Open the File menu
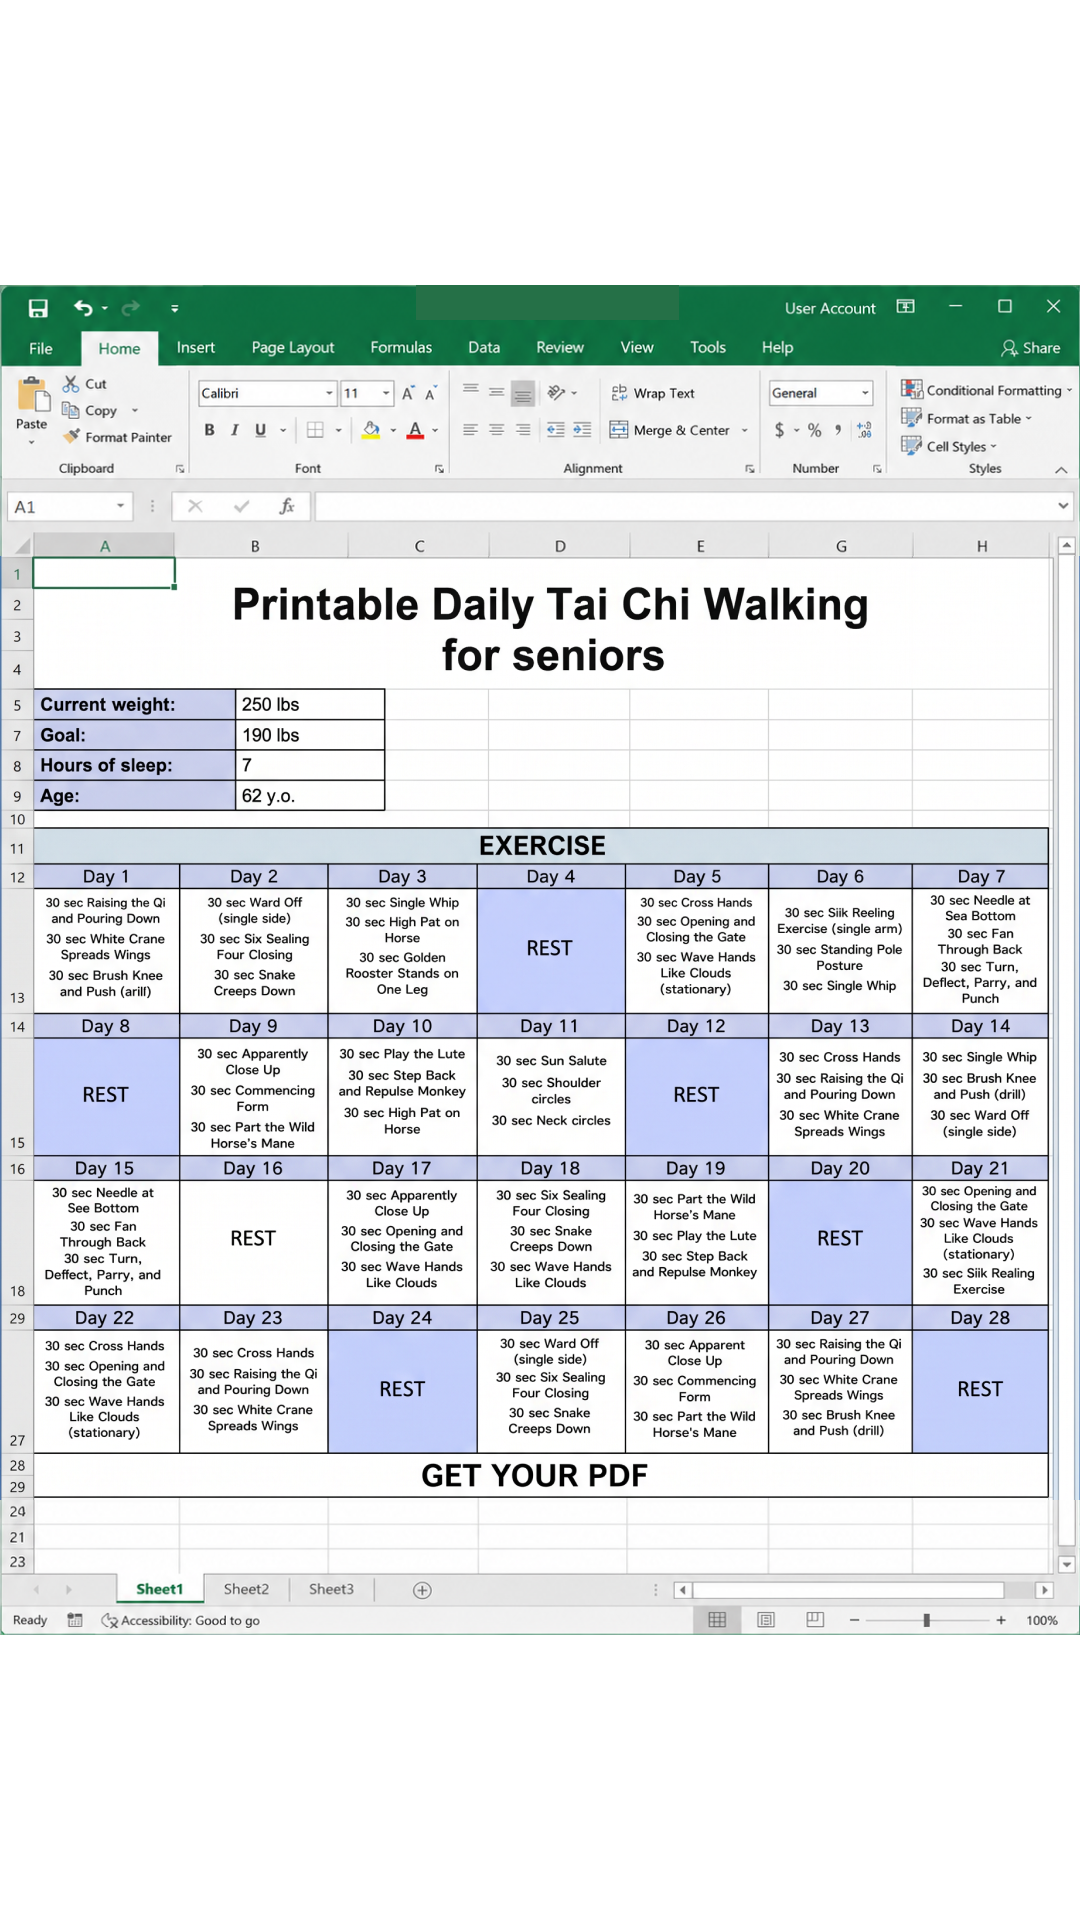 point(41,348)
